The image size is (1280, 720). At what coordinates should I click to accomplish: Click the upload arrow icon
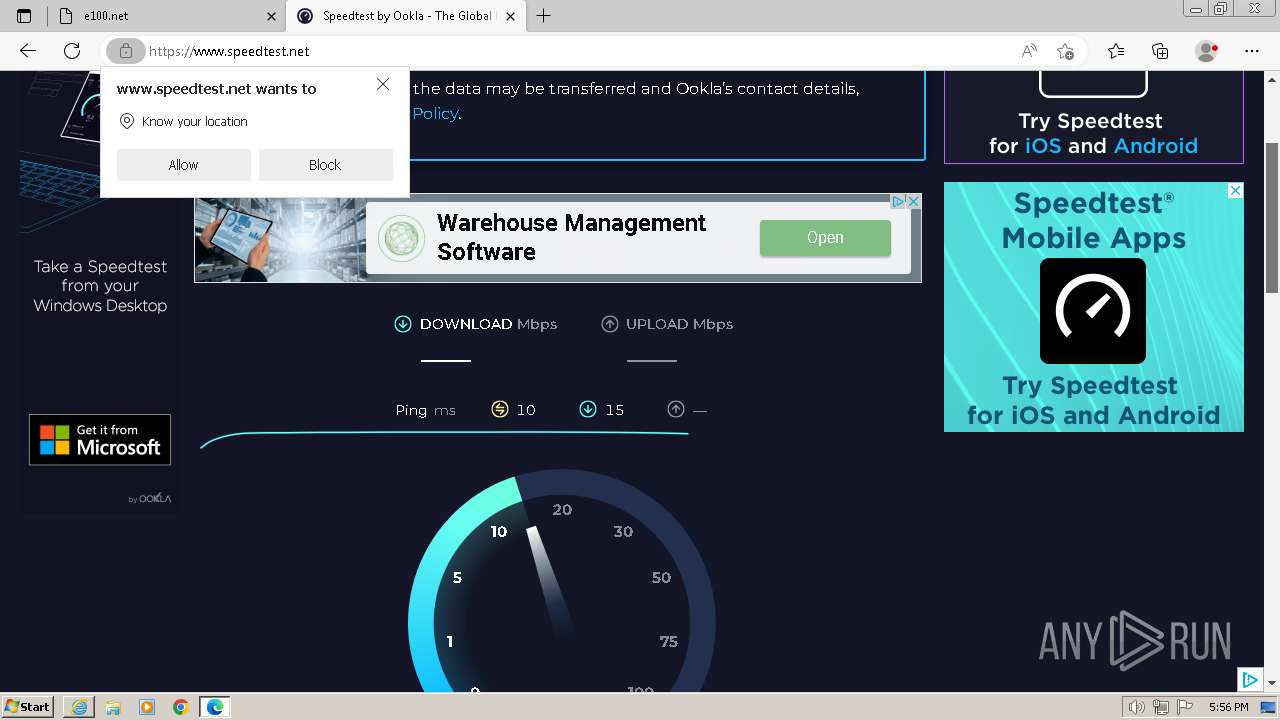click(609, 324)
